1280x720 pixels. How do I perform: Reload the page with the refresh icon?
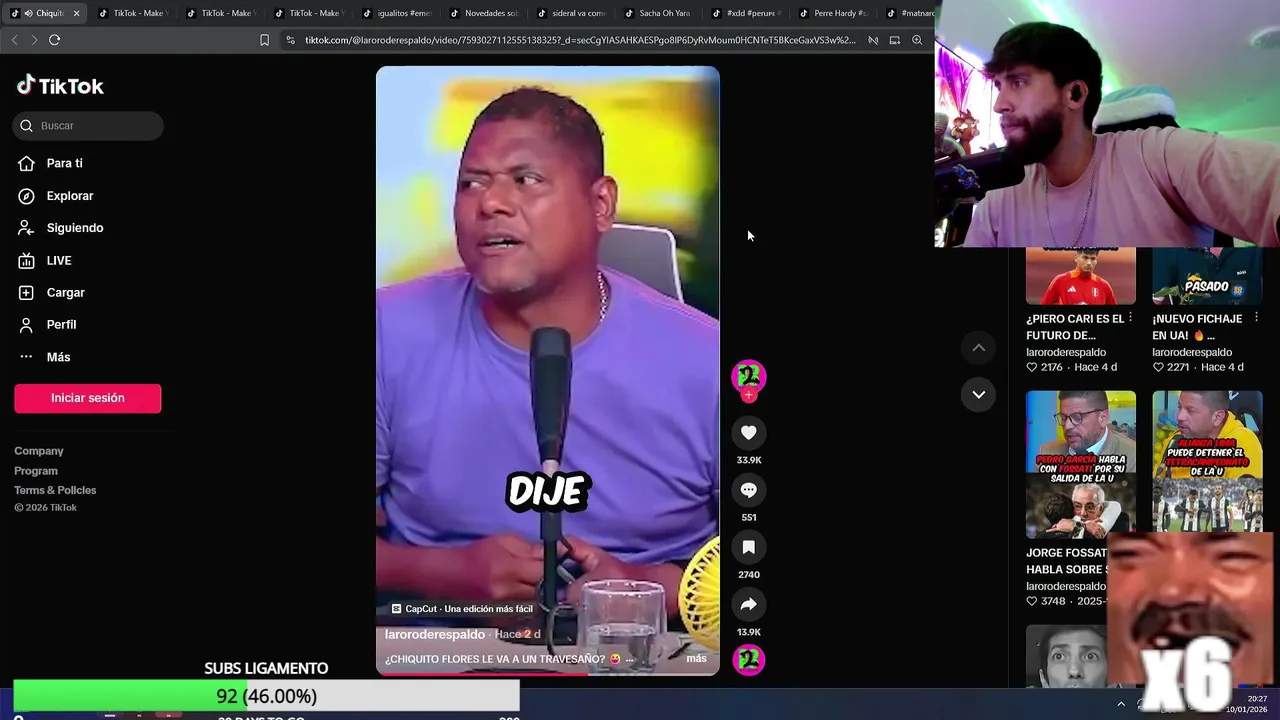point(54,40)
